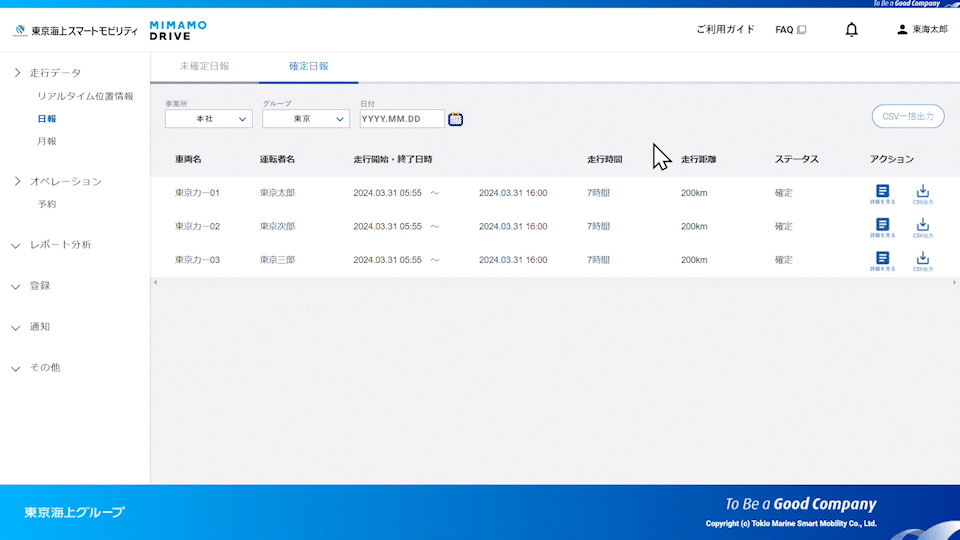Click driver name 東京次郎

pos(277,227)
